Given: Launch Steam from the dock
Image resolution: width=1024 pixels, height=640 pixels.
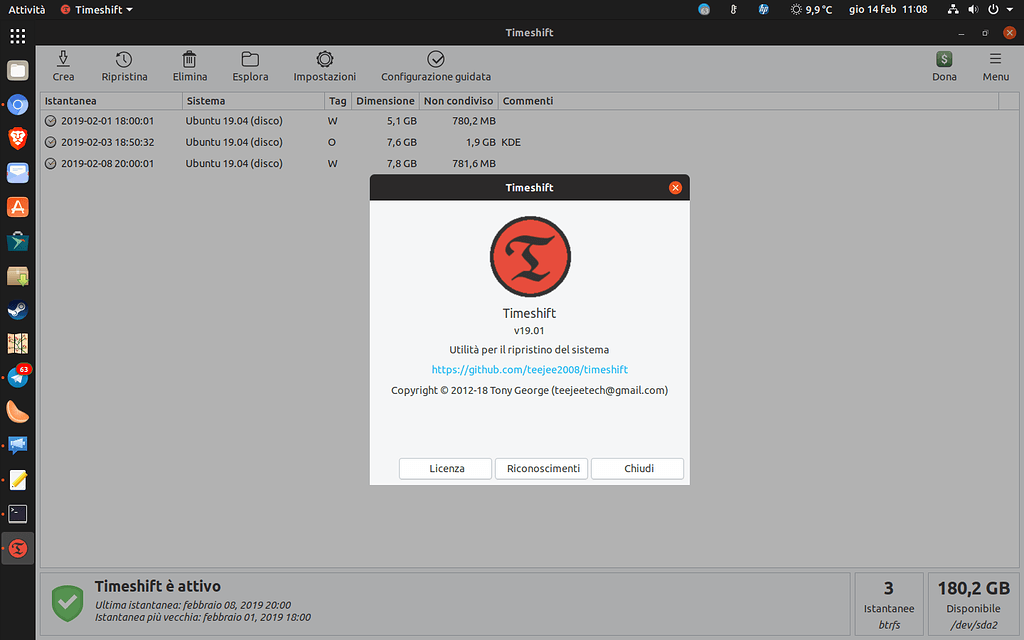Looking at the screenshot, I should pyautogui.click(x=16, y=310).
